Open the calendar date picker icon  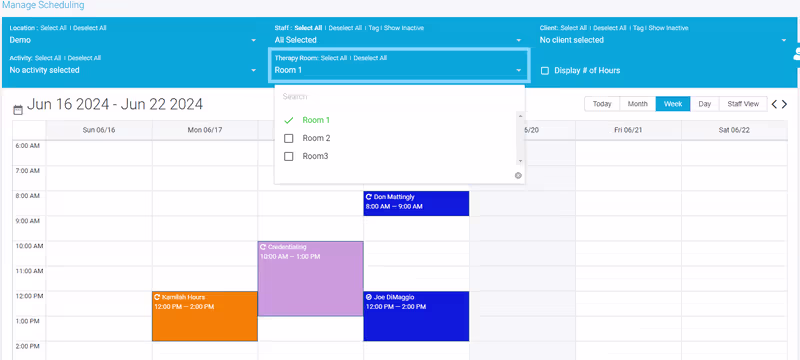pos(18,109)
